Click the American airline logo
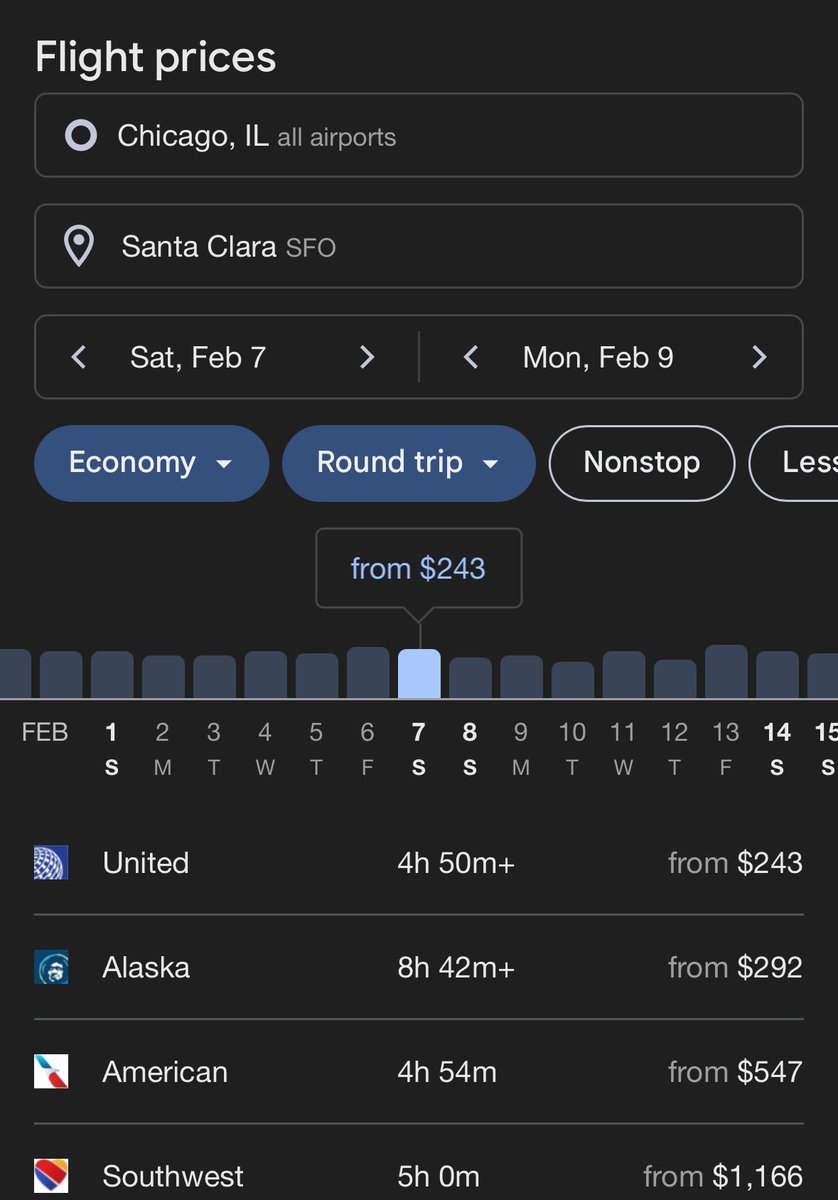 coord(51,1072)
